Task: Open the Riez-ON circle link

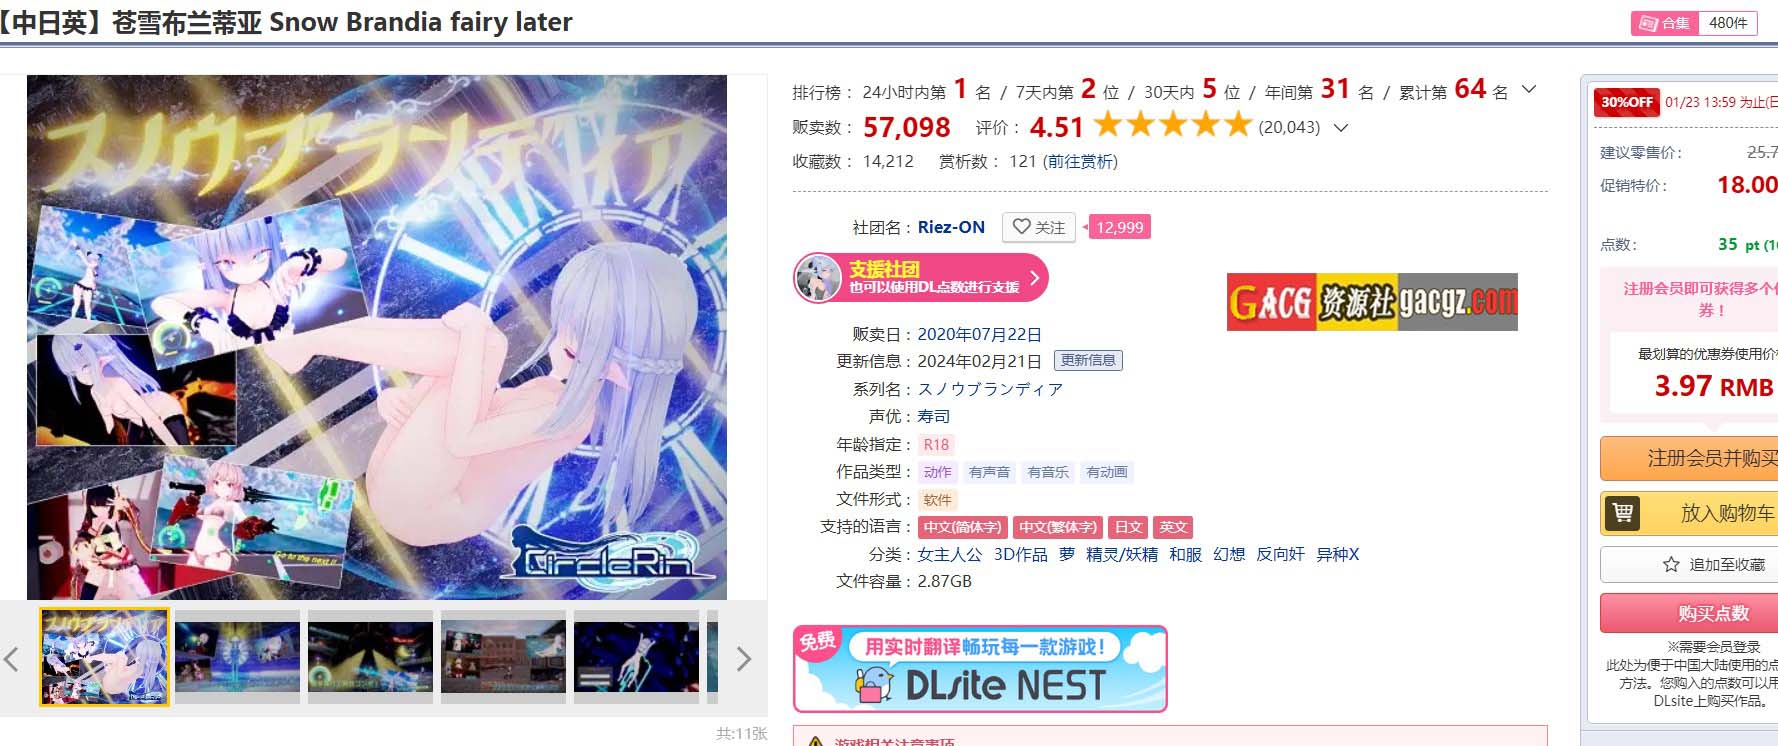Action: 951,227
